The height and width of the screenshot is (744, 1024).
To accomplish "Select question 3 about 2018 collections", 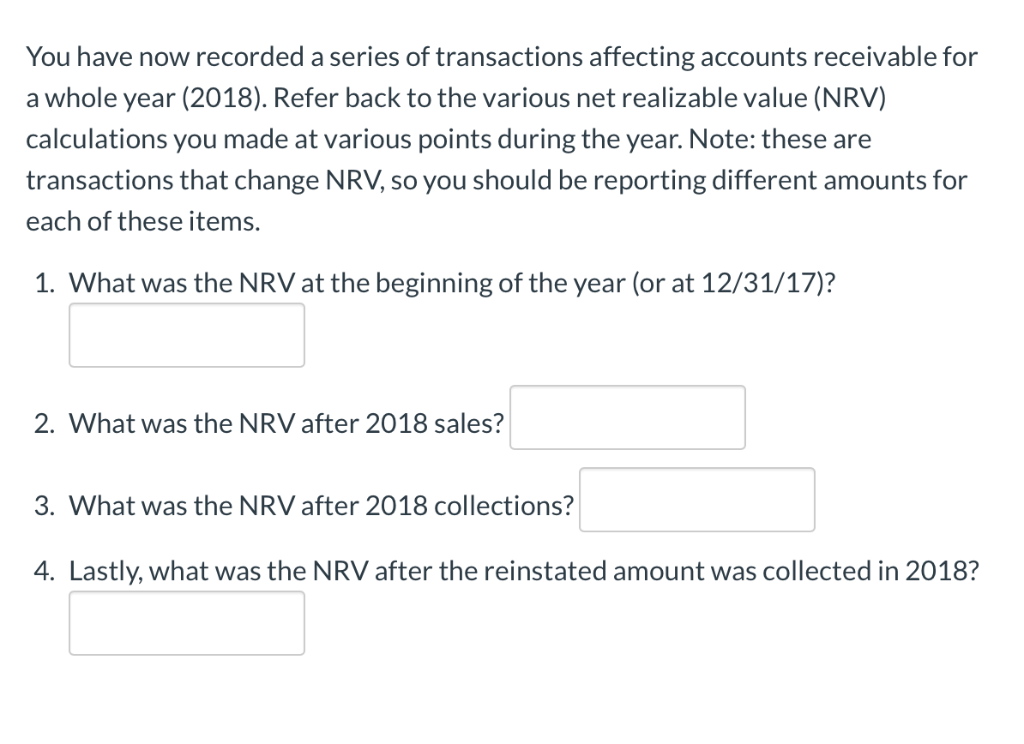I will (320, 506).
